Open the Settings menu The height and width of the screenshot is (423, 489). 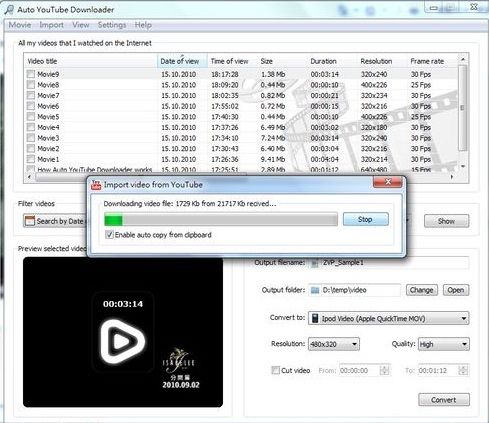pos(112,25)
